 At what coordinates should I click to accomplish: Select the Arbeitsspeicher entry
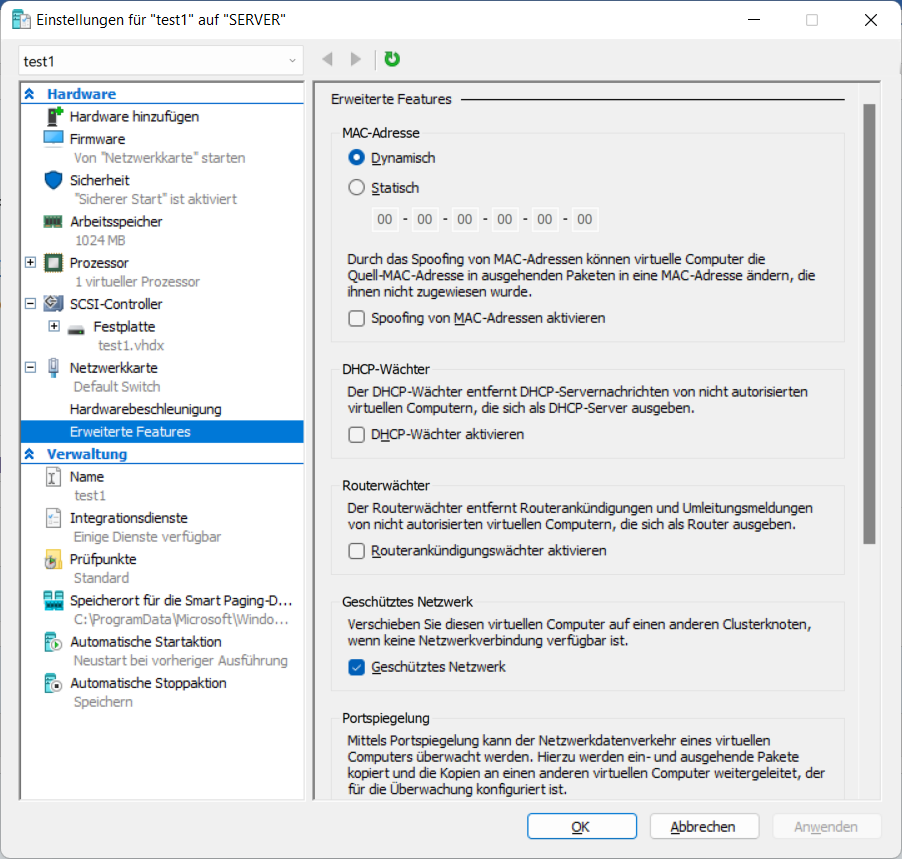(116, 222)
